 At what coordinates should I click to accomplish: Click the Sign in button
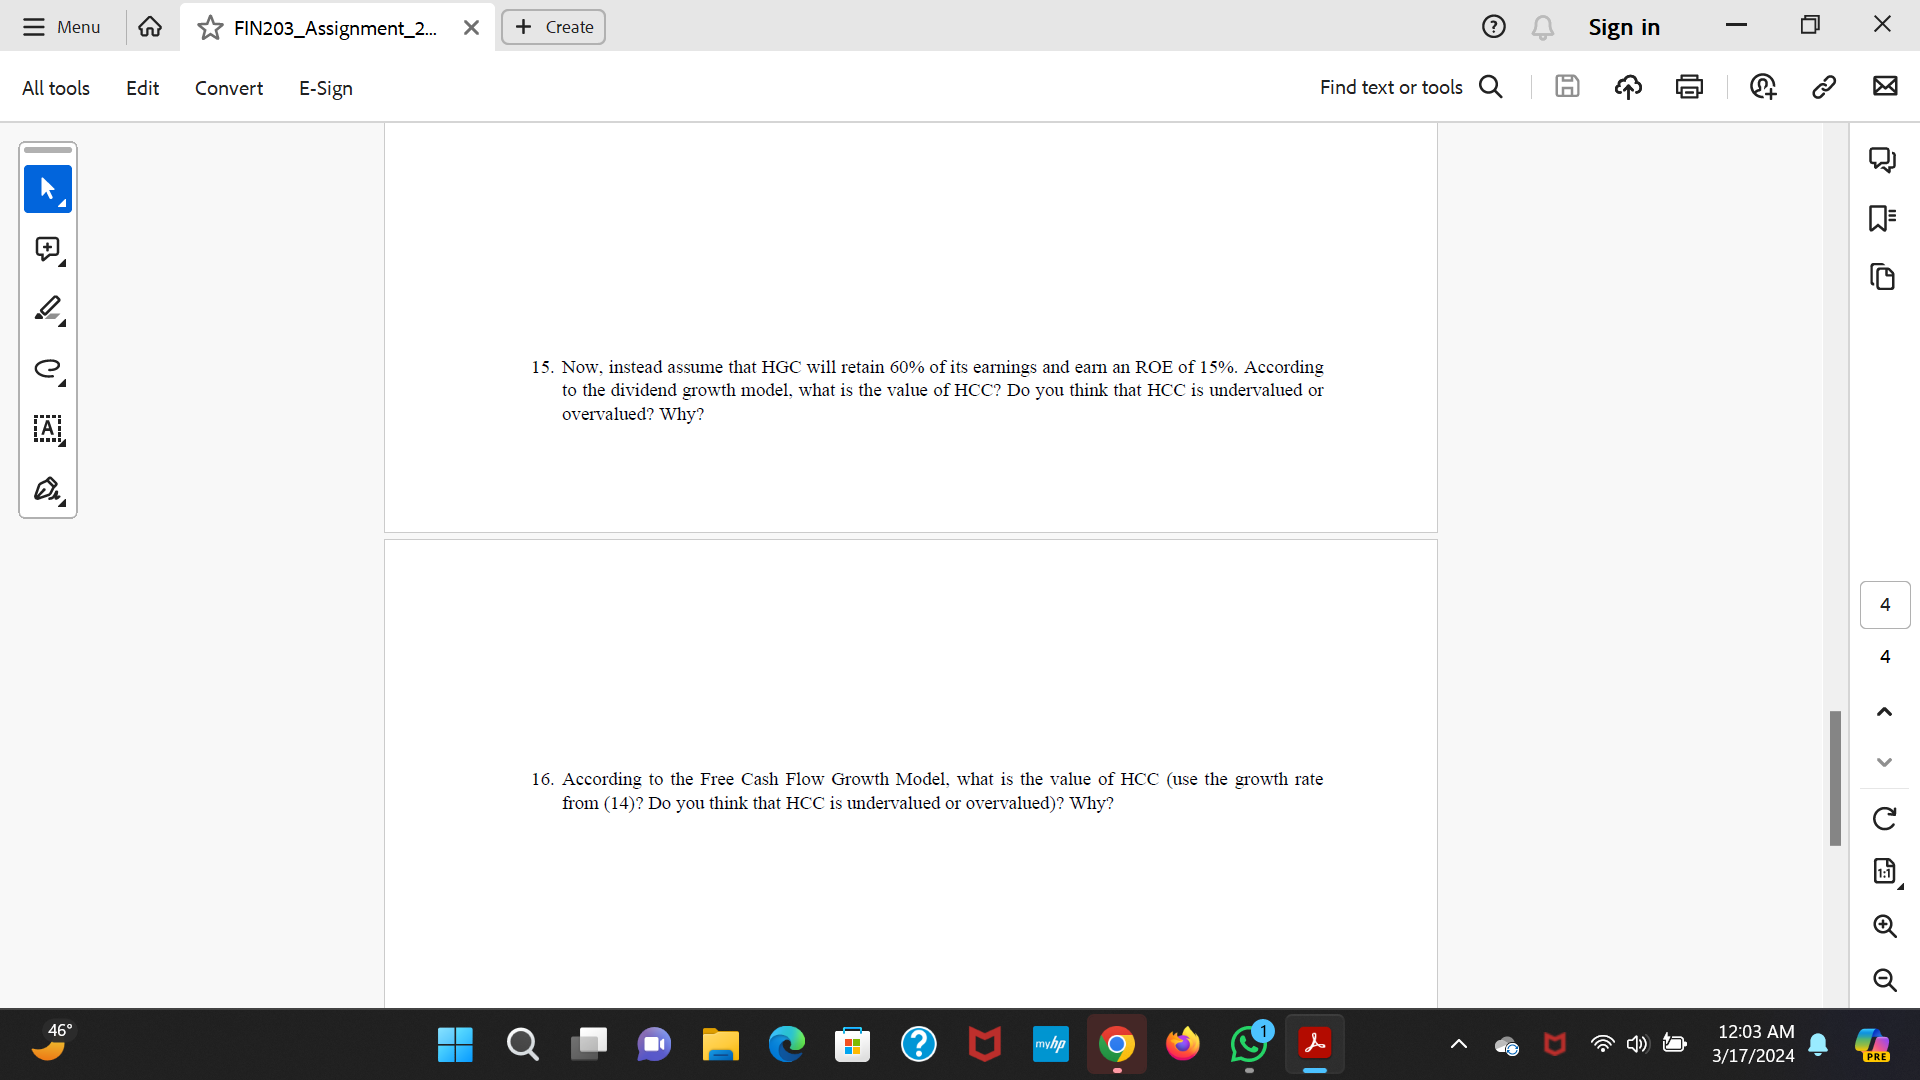pyautogui.click(x=1624, y=27)
